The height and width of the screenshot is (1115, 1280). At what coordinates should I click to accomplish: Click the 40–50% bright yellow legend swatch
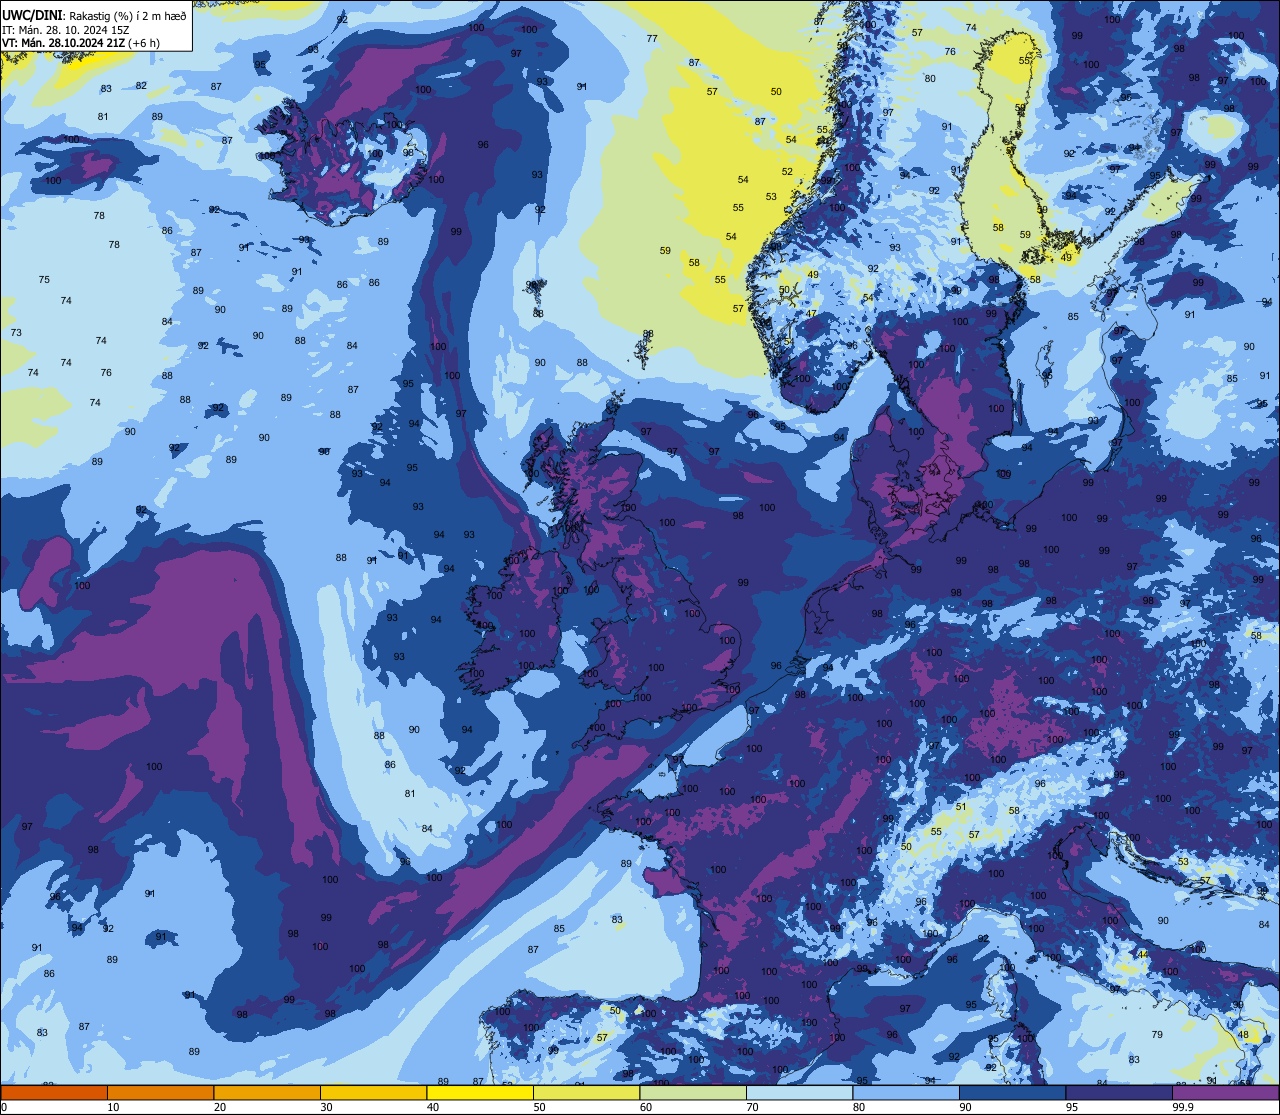(480, 1092)
